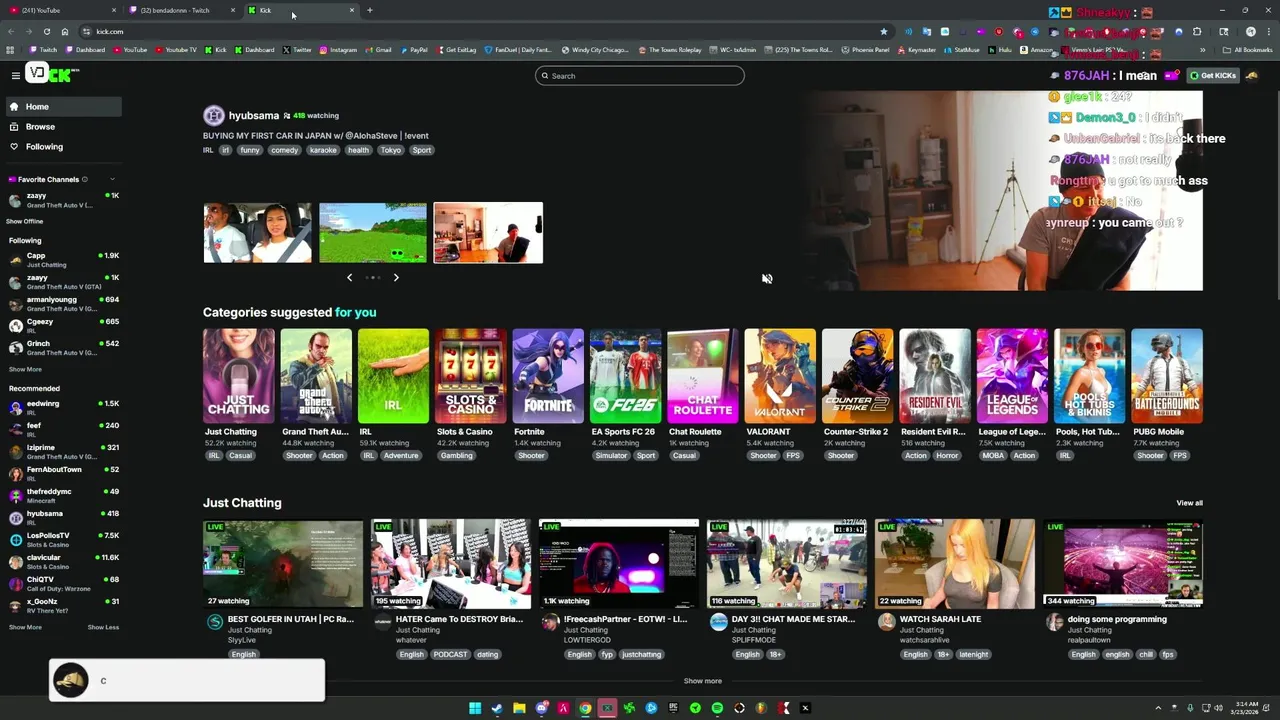Expand Show More under Following list
The image size is (1280, 720).
(25, 369)
